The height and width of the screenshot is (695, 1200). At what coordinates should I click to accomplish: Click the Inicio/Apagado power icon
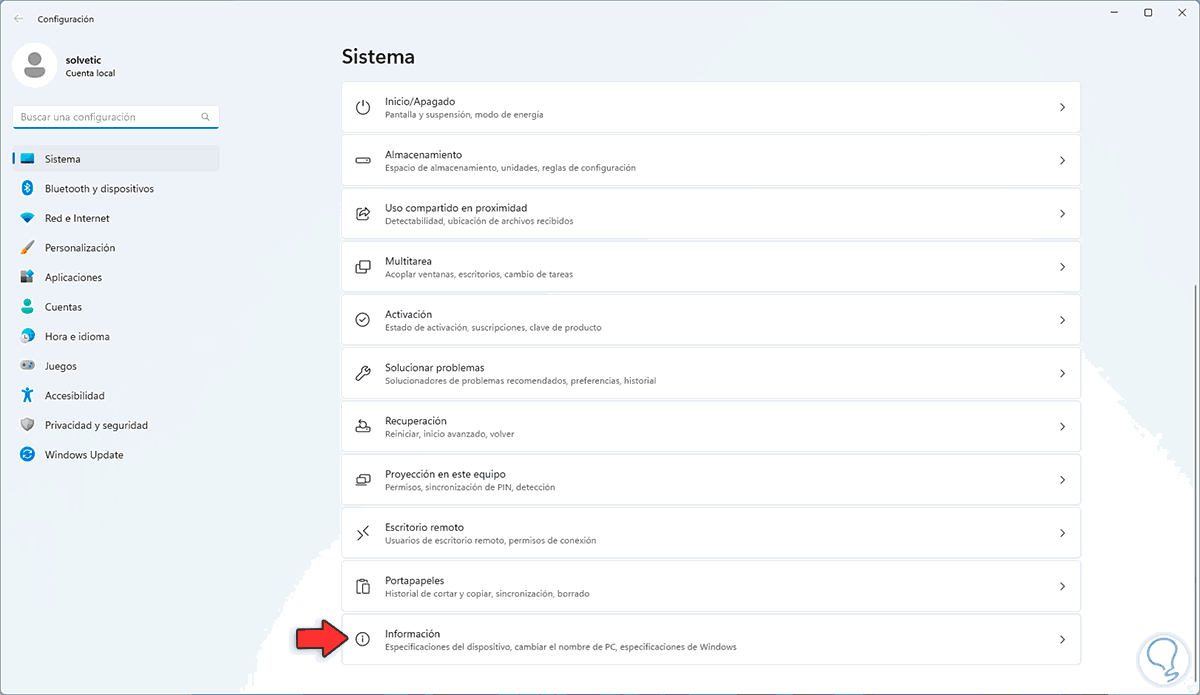[x=363, y=107]
